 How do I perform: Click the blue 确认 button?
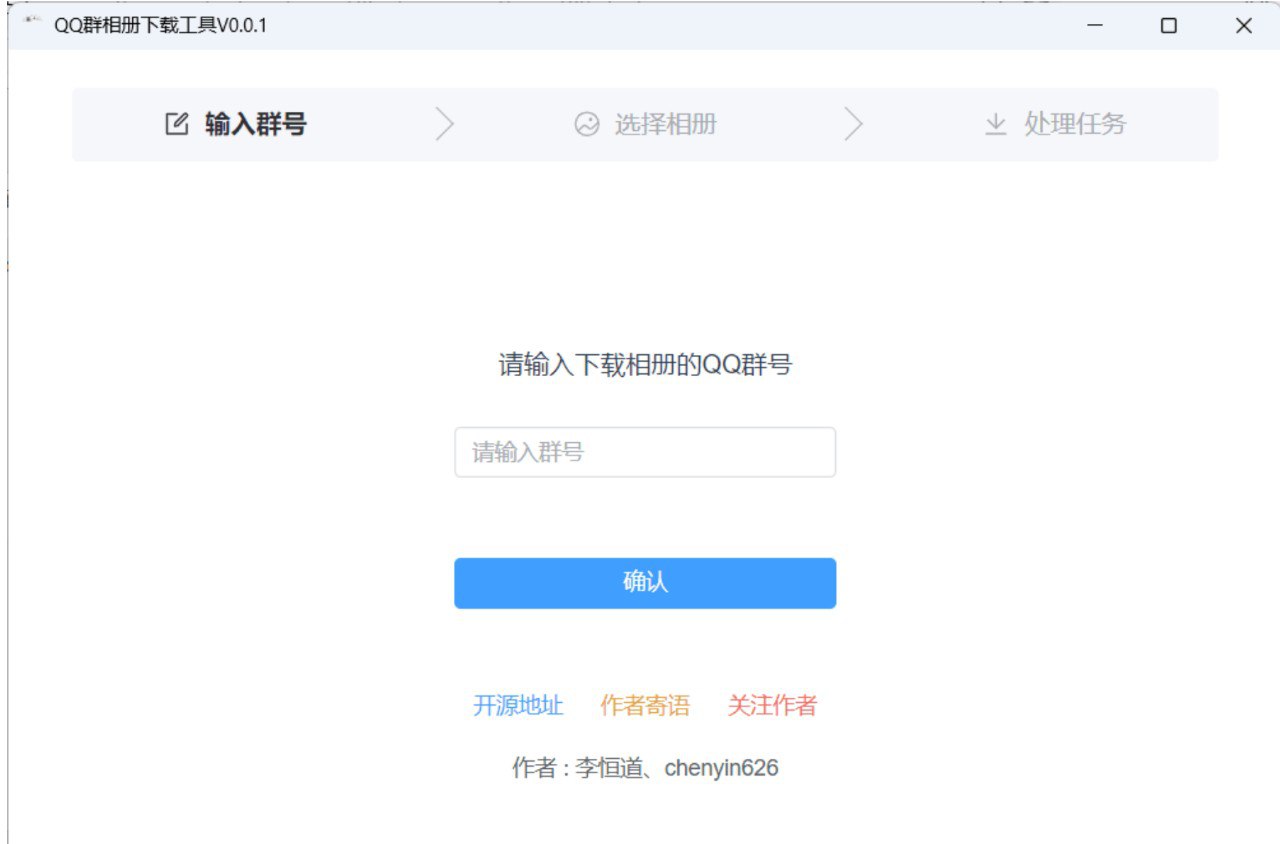pyautogui.click(x=645, y=583)
